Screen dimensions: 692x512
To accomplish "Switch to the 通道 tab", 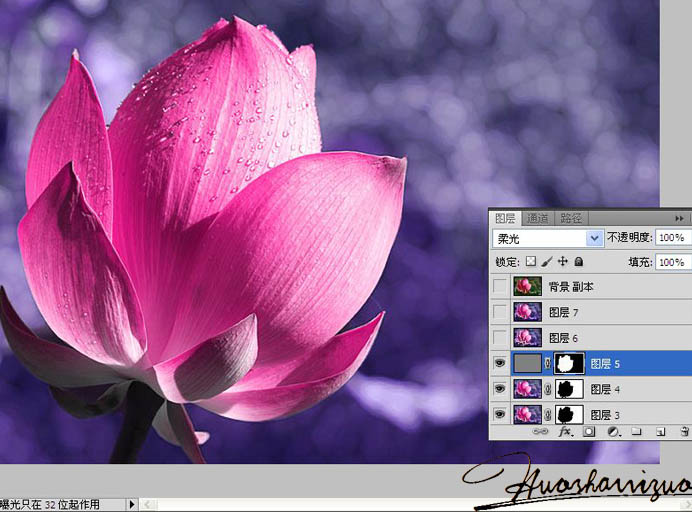I will (x=537, y=218).
